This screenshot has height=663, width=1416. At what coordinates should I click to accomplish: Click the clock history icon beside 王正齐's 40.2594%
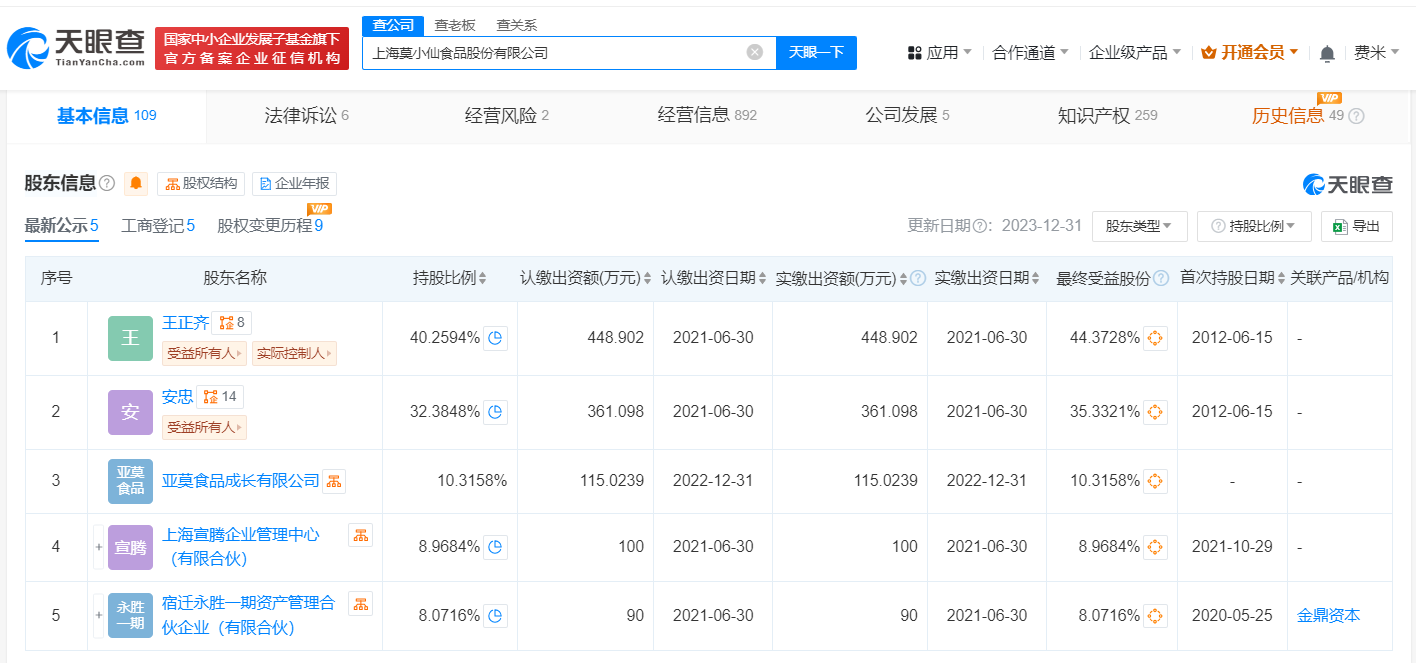495,338
